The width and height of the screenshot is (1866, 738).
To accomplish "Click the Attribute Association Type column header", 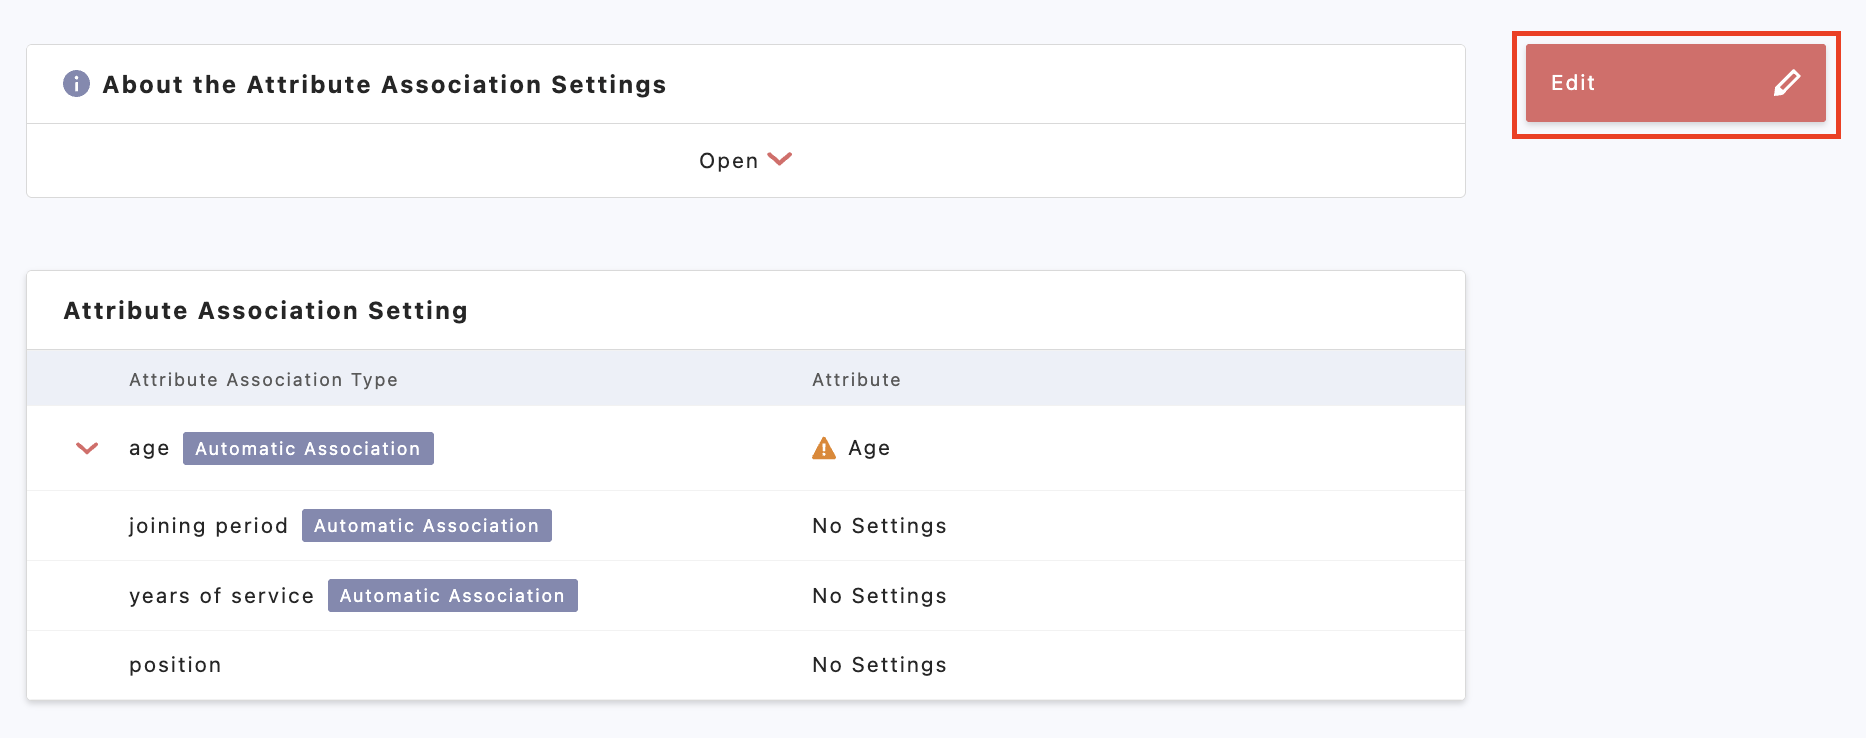I will [x=263, y=380].
